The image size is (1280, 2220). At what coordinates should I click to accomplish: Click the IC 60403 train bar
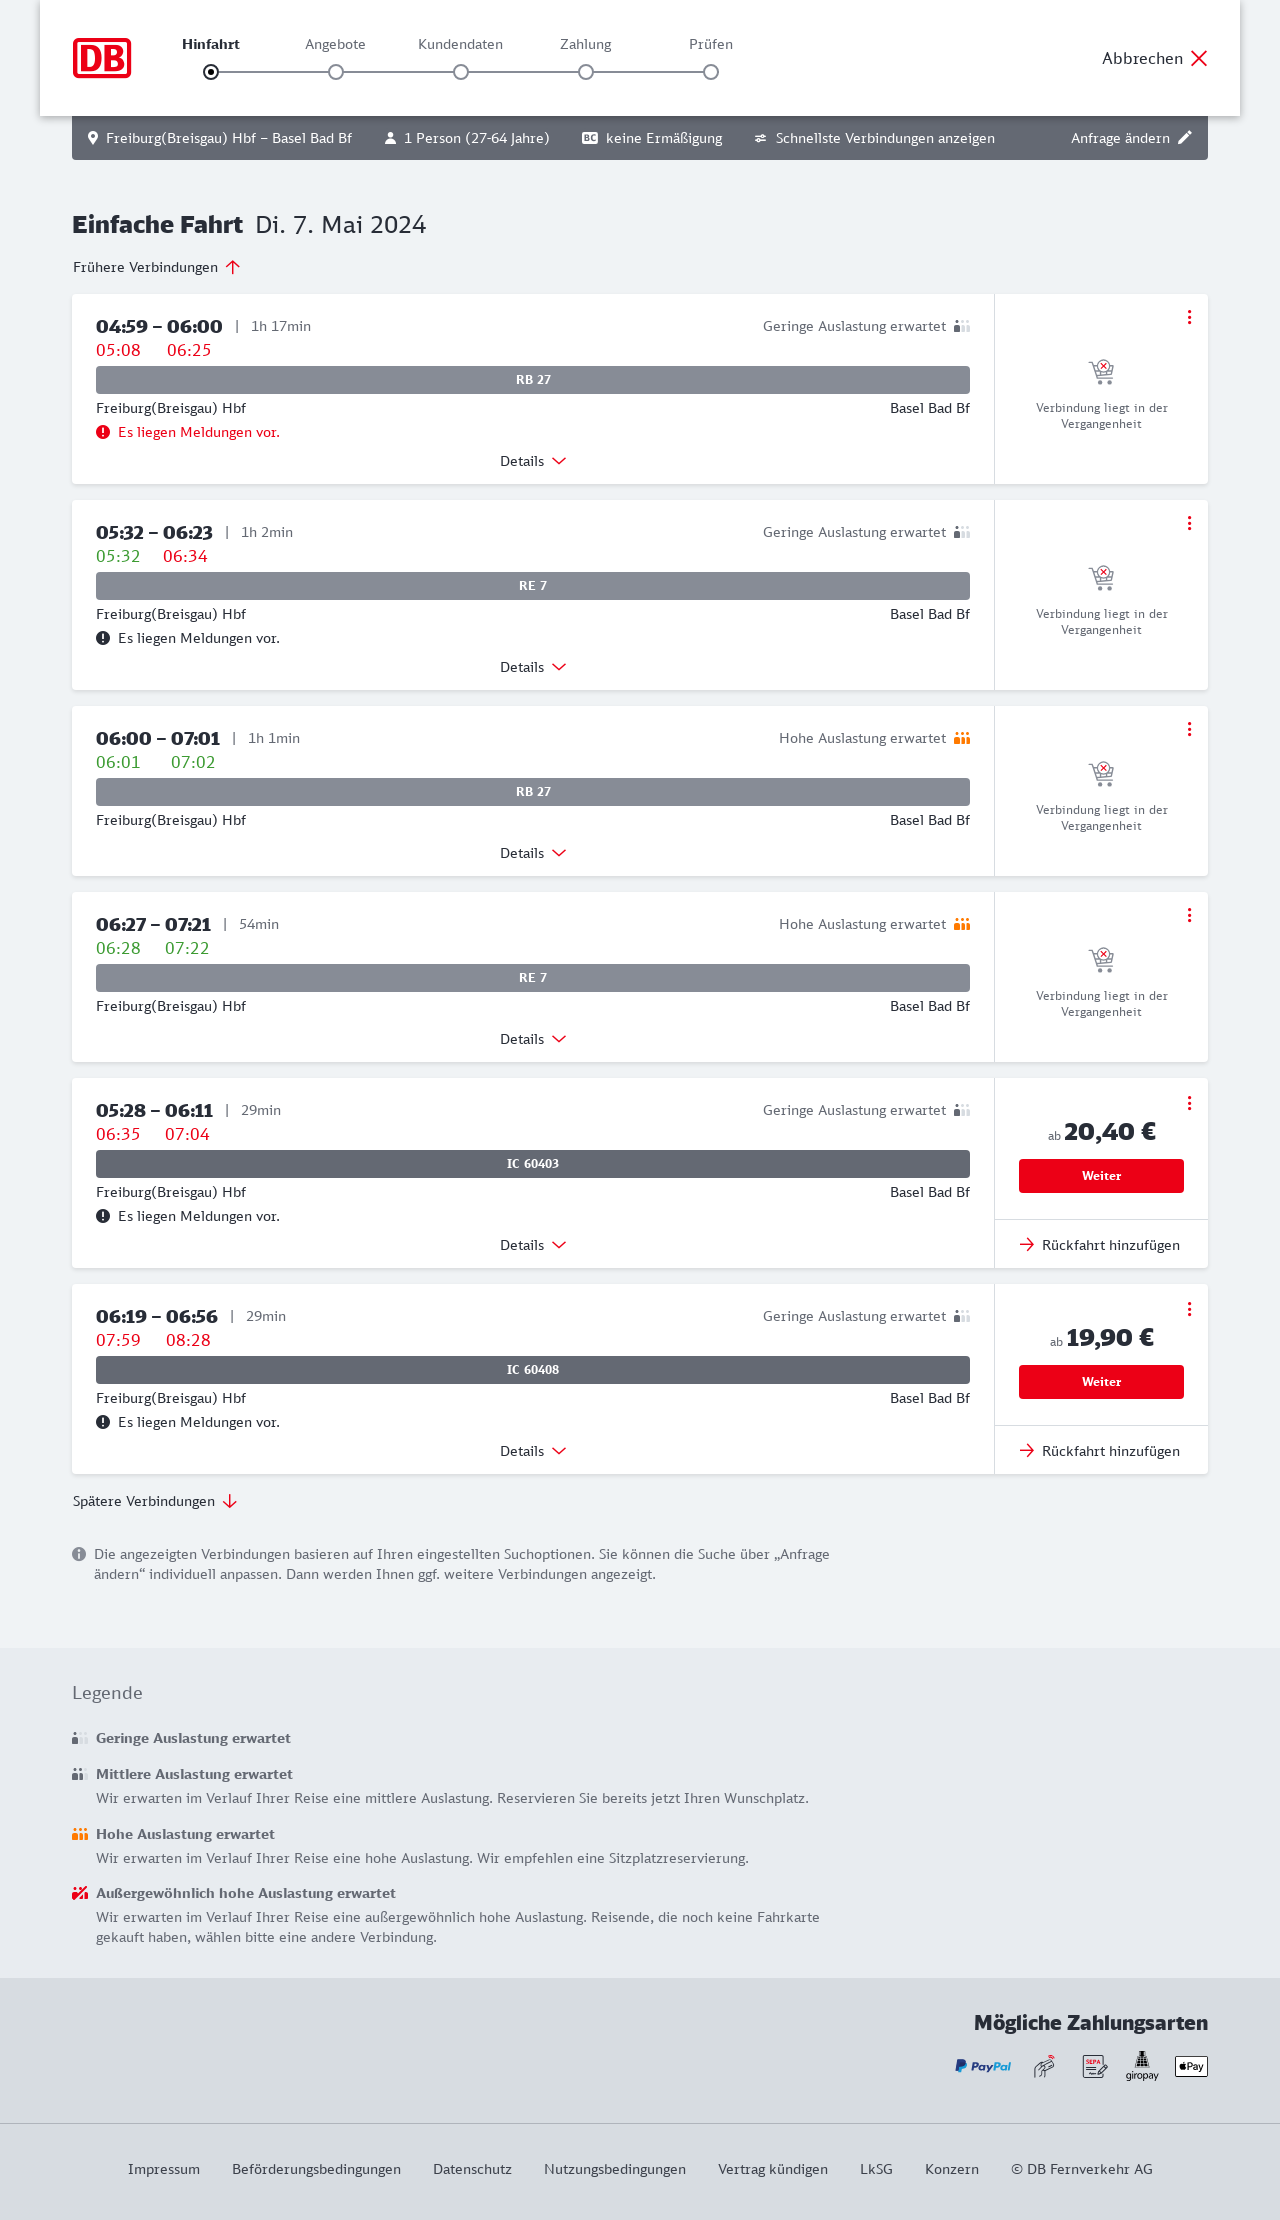click(533, 1164)
